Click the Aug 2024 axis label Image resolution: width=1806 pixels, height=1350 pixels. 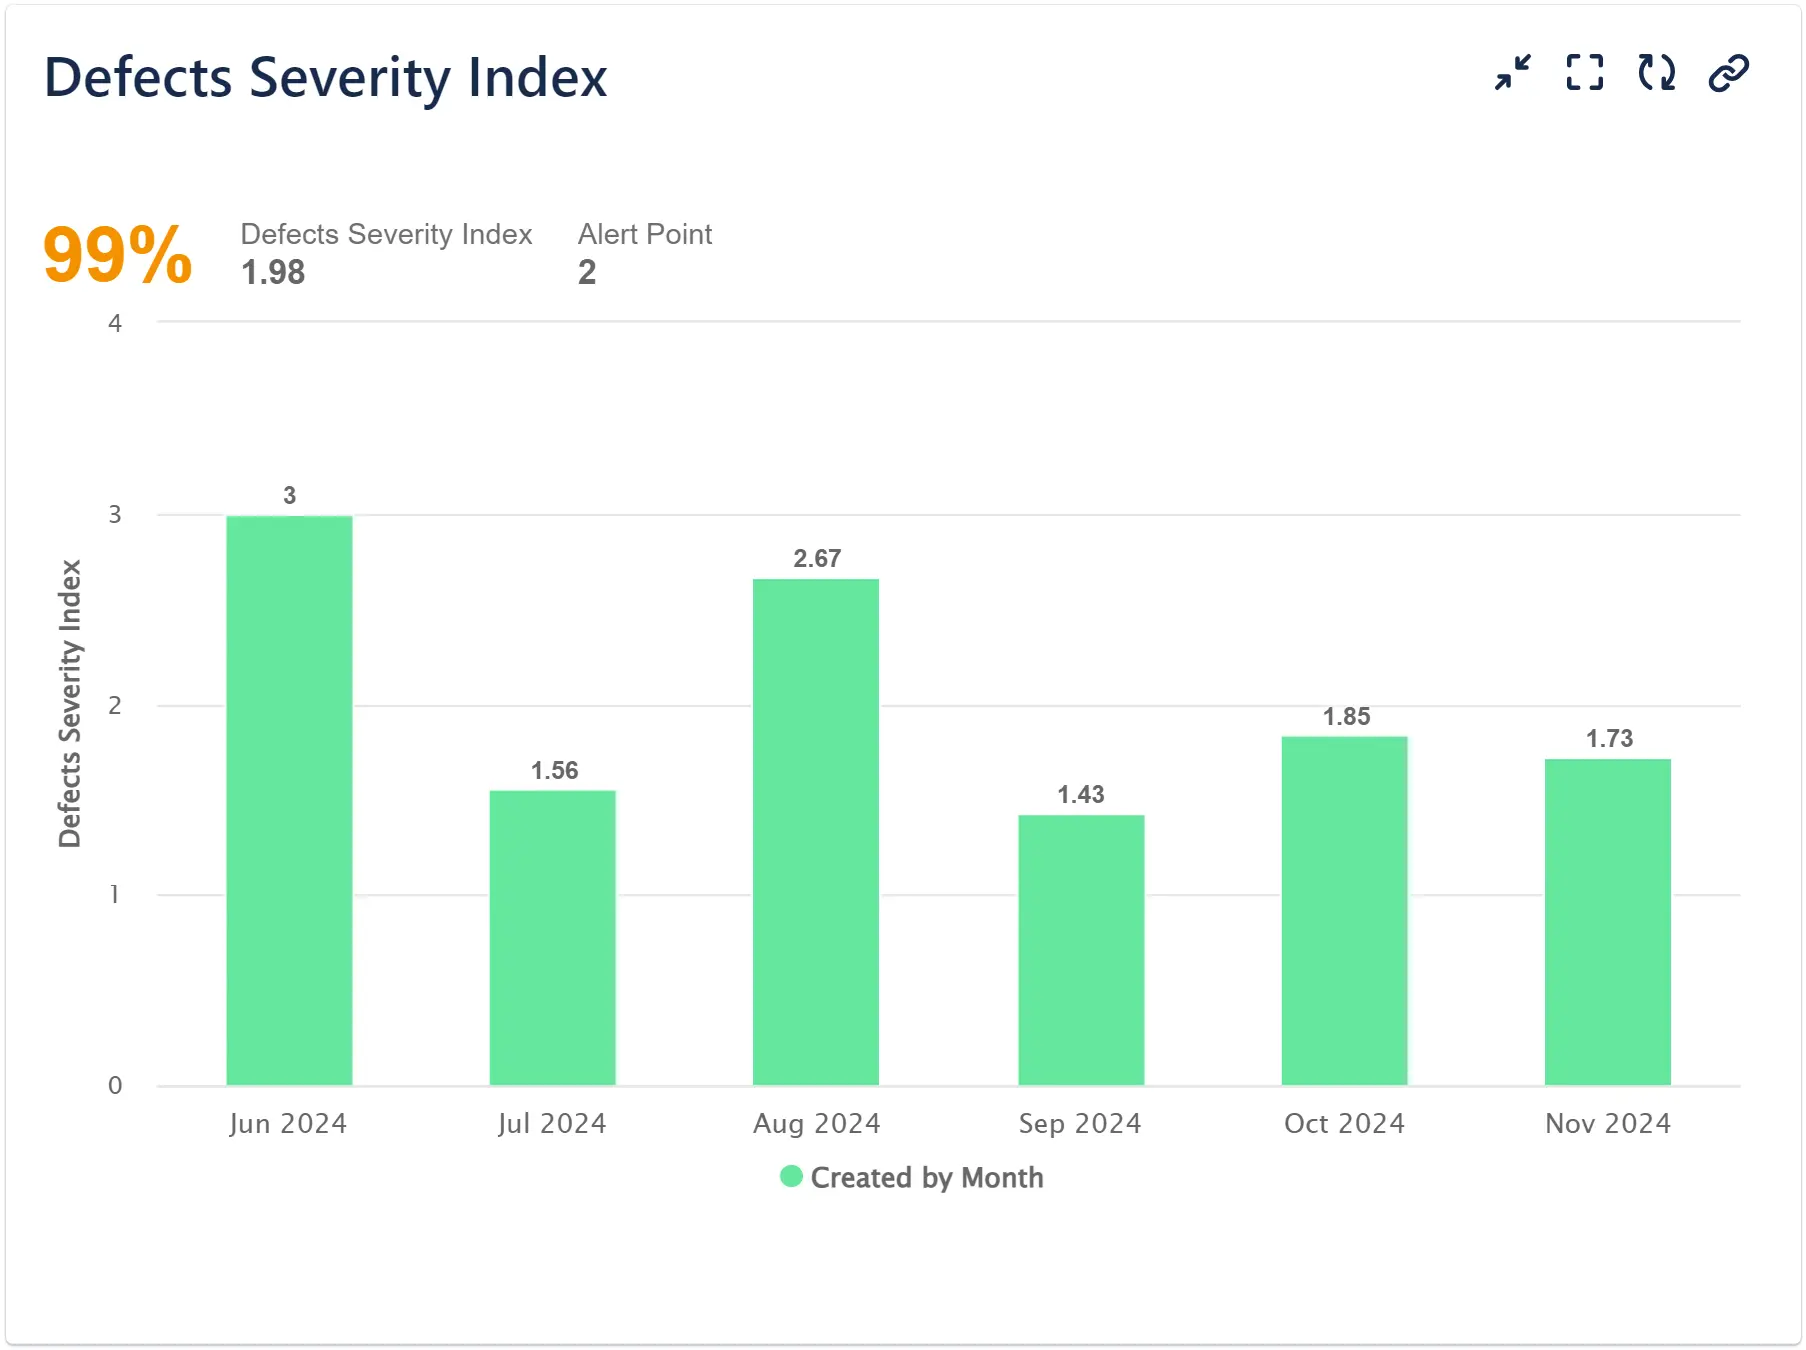coord(816,1123)
